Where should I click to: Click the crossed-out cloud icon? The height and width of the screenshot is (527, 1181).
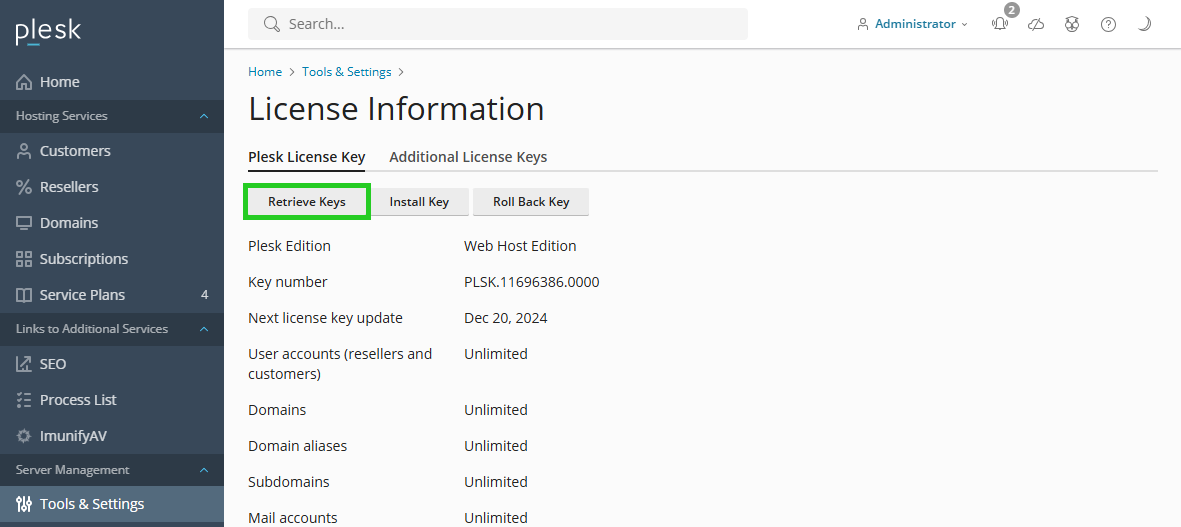click(1036, 24)
